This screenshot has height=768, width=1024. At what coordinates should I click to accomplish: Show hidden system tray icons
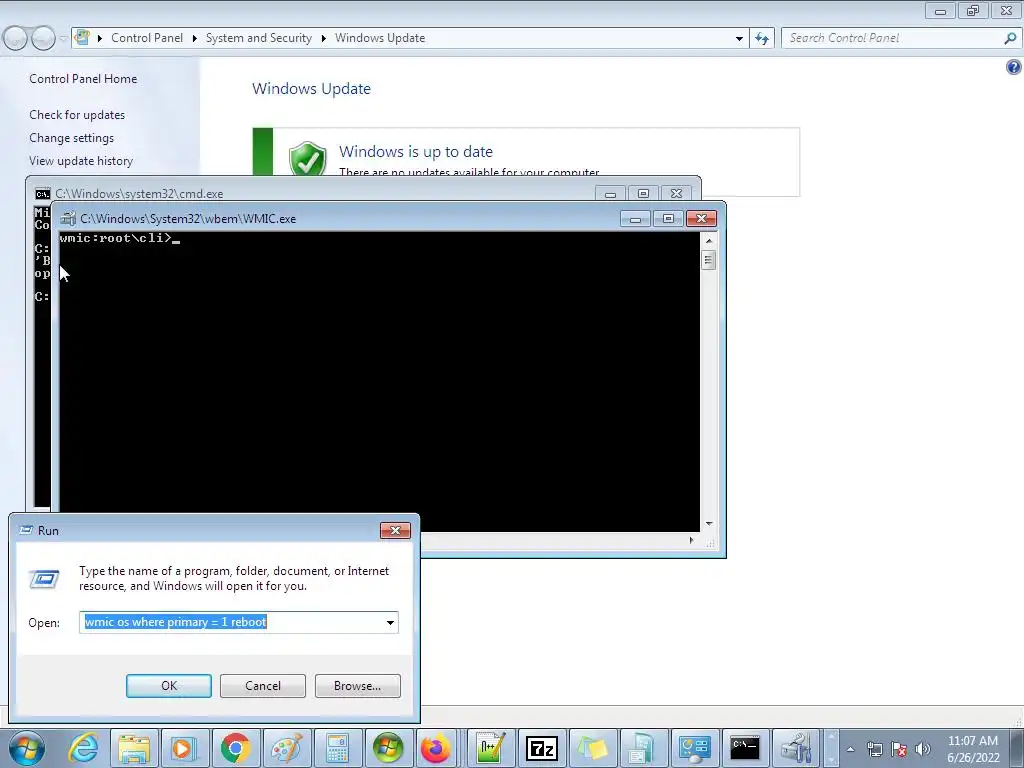click(x=850, y=749)
